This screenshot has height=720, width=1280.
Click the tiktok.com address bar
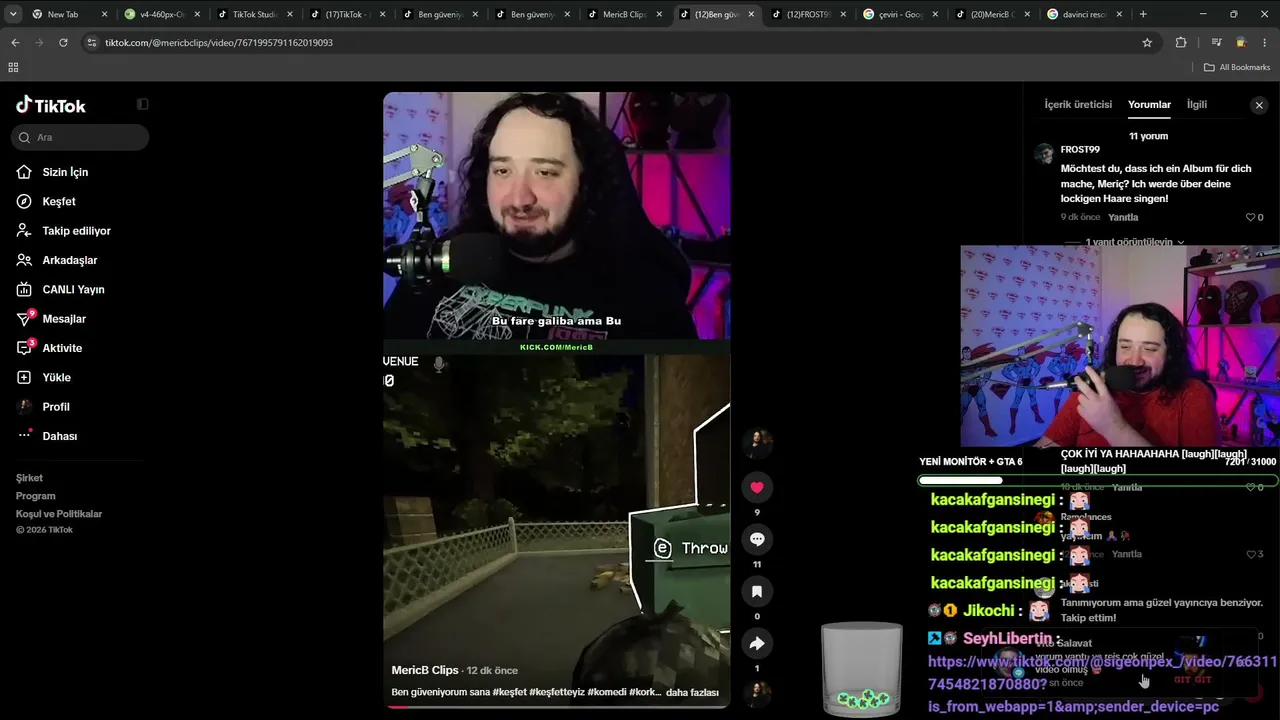click(620, 43)
